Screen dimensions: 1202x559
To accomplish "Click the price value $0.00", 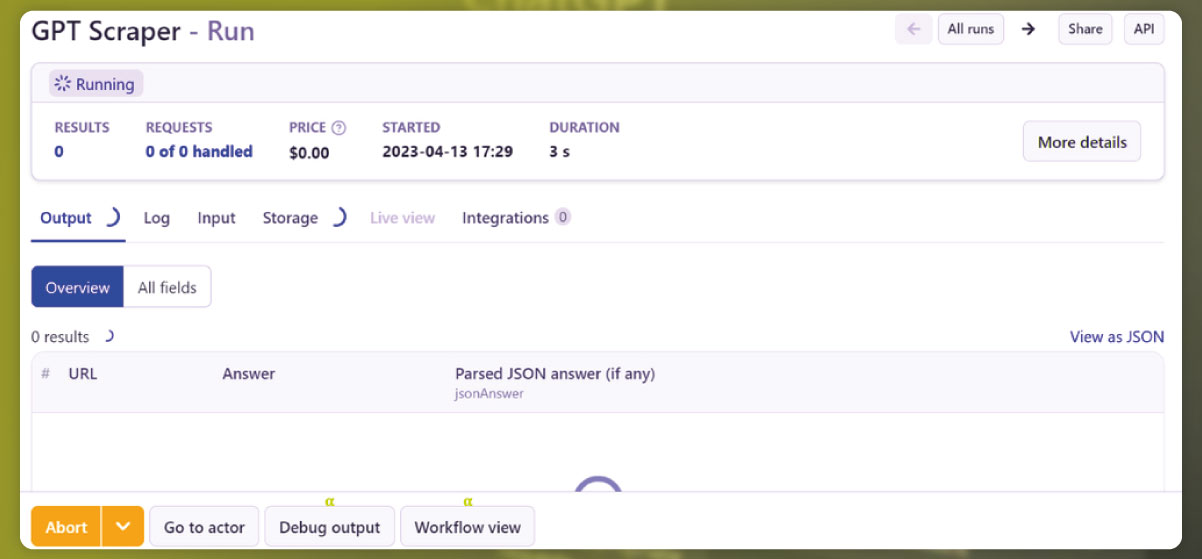I will pos(309,153).
